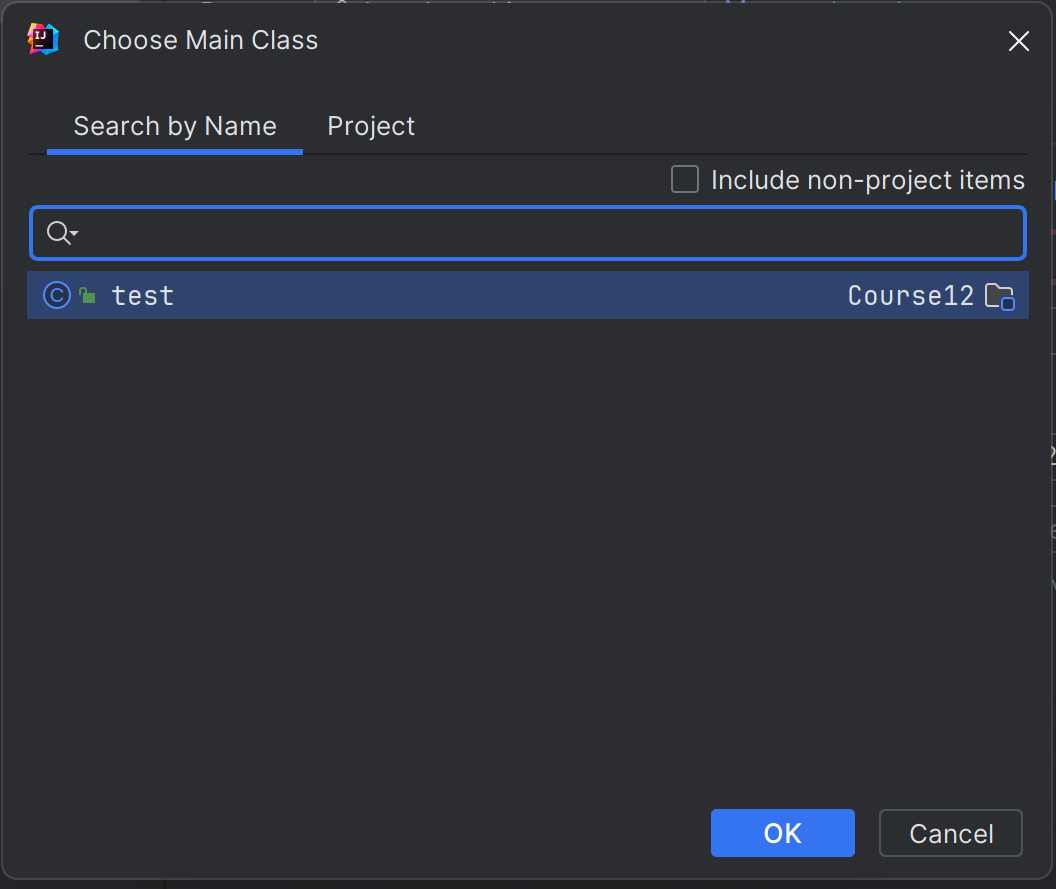
Task: Check the box near Include non-project items
Action: point(684,179)
